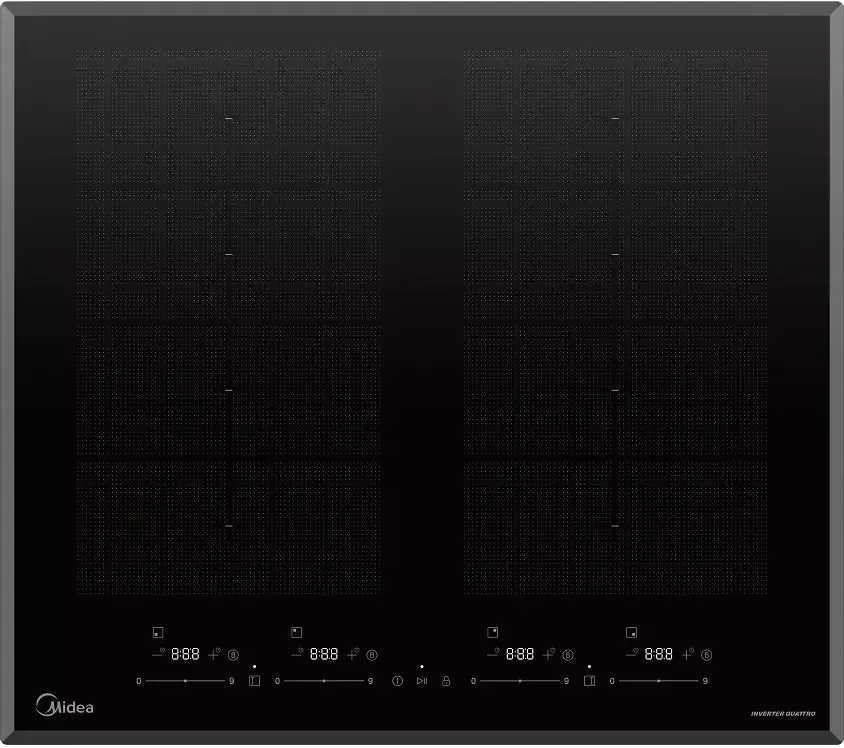This screenshot has height=748, width=844.
Task: Select the rear-right zone indicator icon
Action: 493,632
